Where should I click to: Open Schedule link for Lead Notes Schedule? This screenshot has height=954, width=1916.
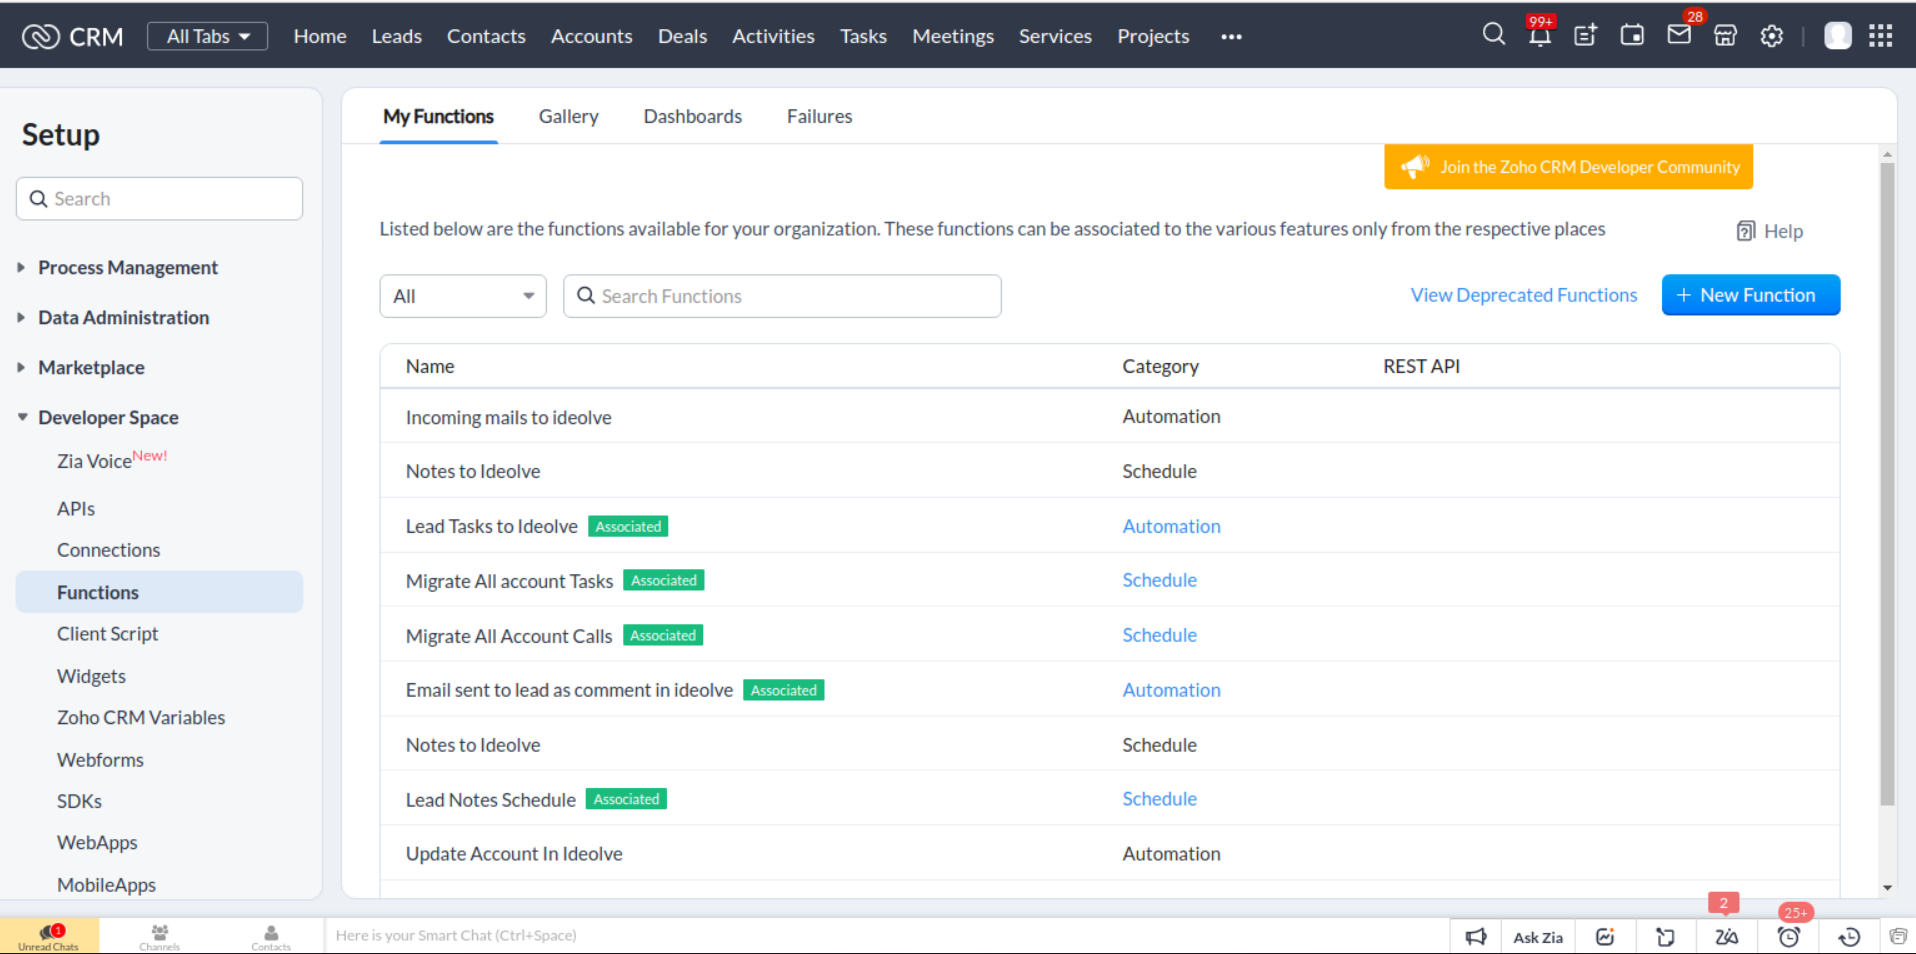[1159, 799]
